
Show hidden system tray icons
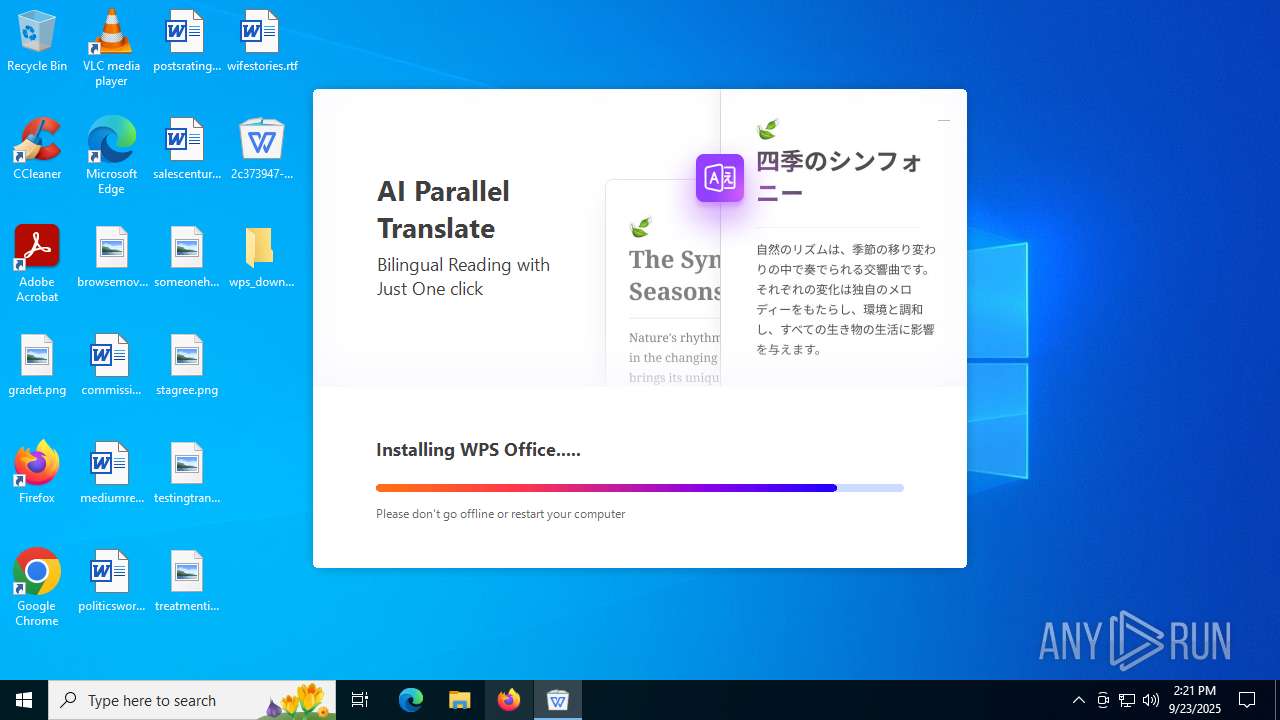pyautogui.click(x=1078, y=700)
